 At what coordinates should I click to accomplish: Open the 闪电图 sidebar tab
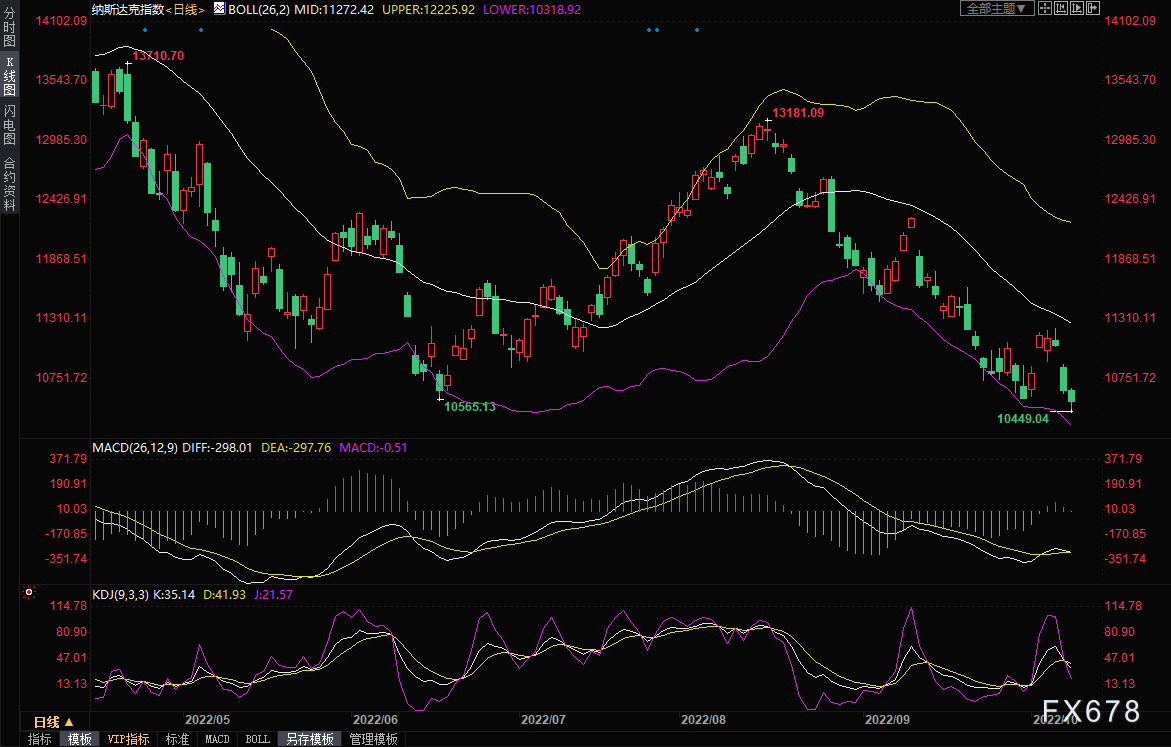pyautogui.click(x=9, y=123)
